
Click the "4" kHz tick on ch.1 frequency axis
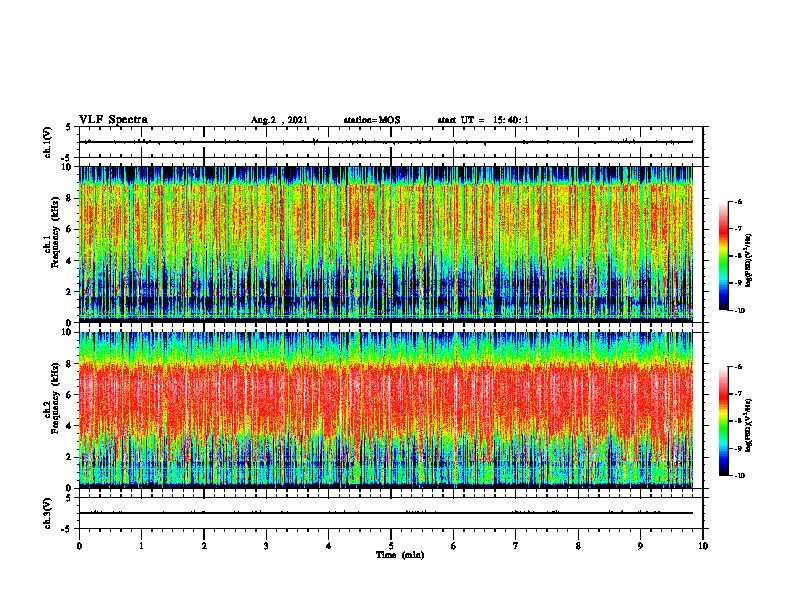point(70,261)
